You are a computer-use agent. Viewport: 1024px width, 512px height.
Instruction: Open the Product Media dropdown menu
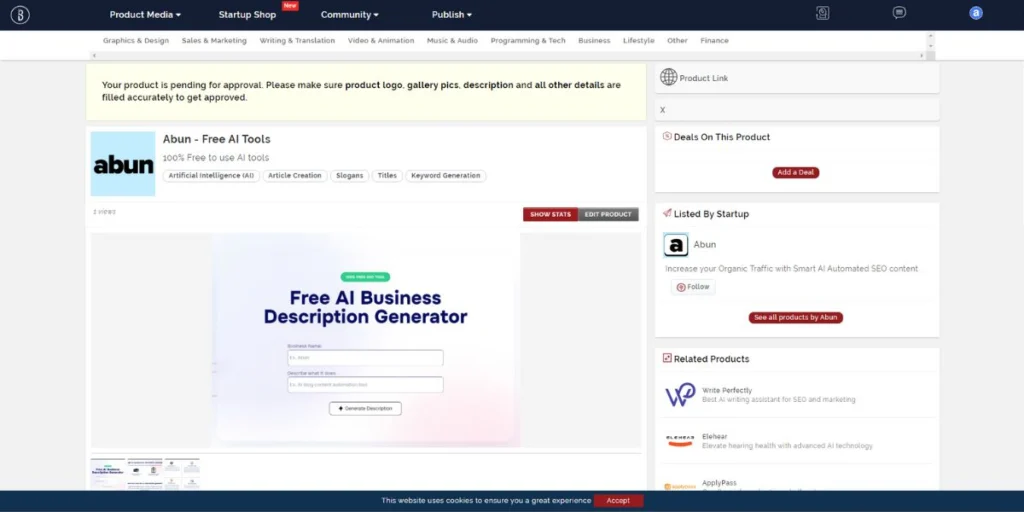(145, 14)
